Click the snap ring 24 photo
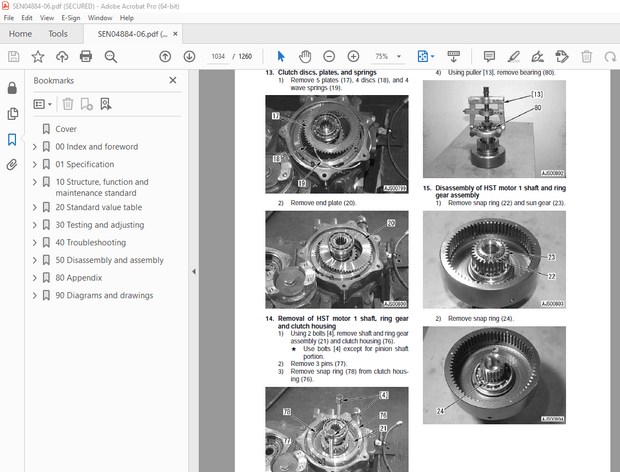620x472 pixels. [494, 375]
